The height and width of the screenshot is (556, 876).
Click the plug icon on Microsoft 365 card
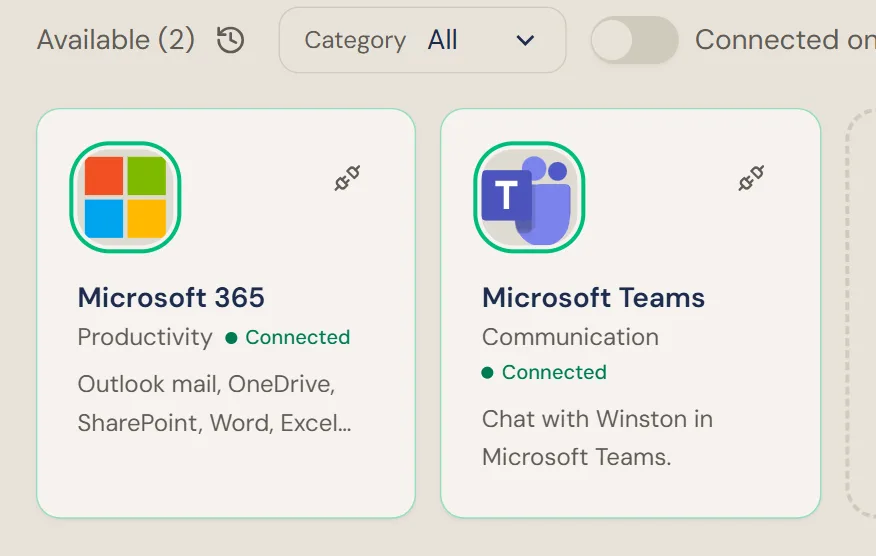tap(347, 178)
